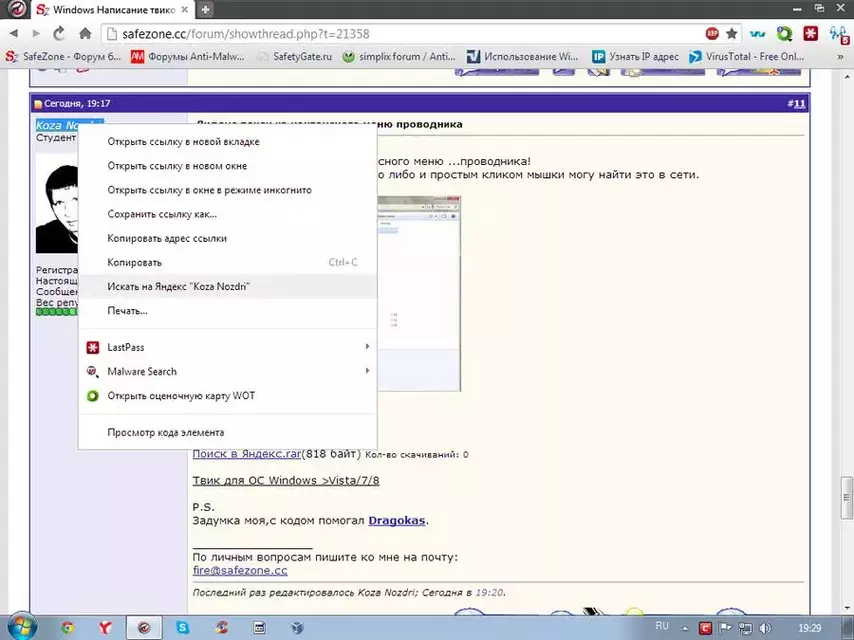Launch Google Chrome from the taskbar
This screenshot has height=640, width=854.
(68, 628)
